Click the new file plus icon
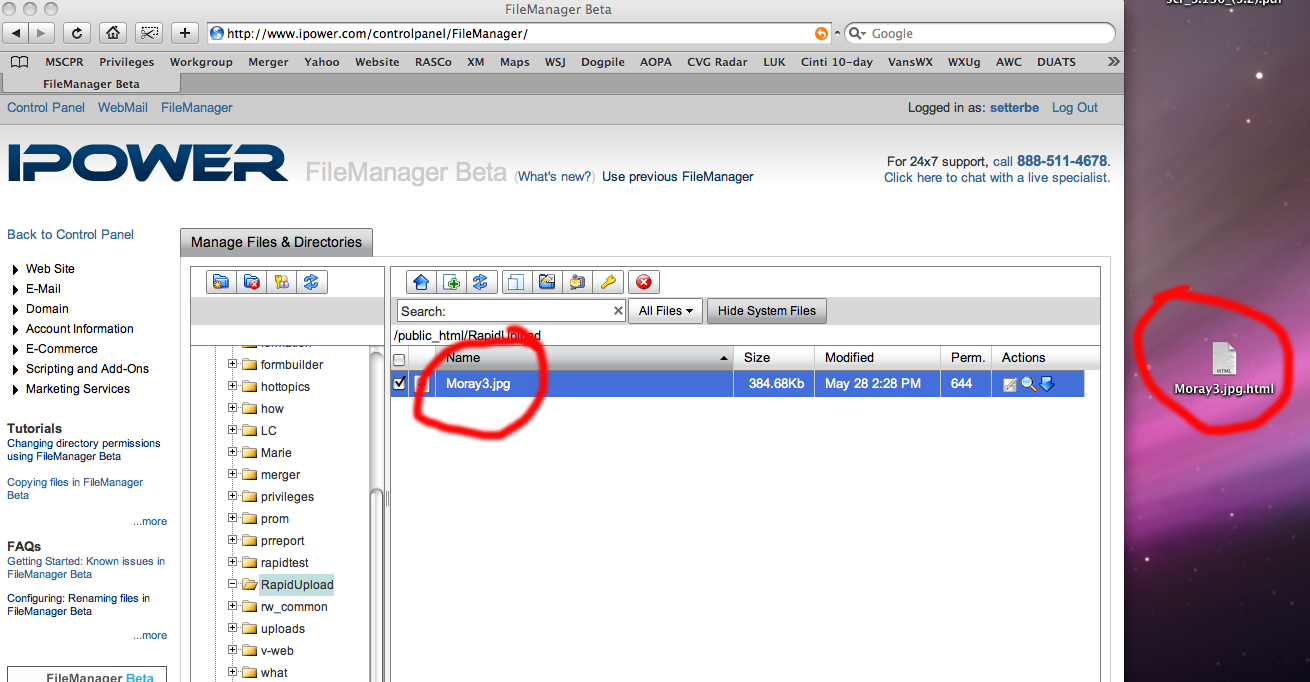Viewport: 1310px width, 682px height. [x=451, y=282]
